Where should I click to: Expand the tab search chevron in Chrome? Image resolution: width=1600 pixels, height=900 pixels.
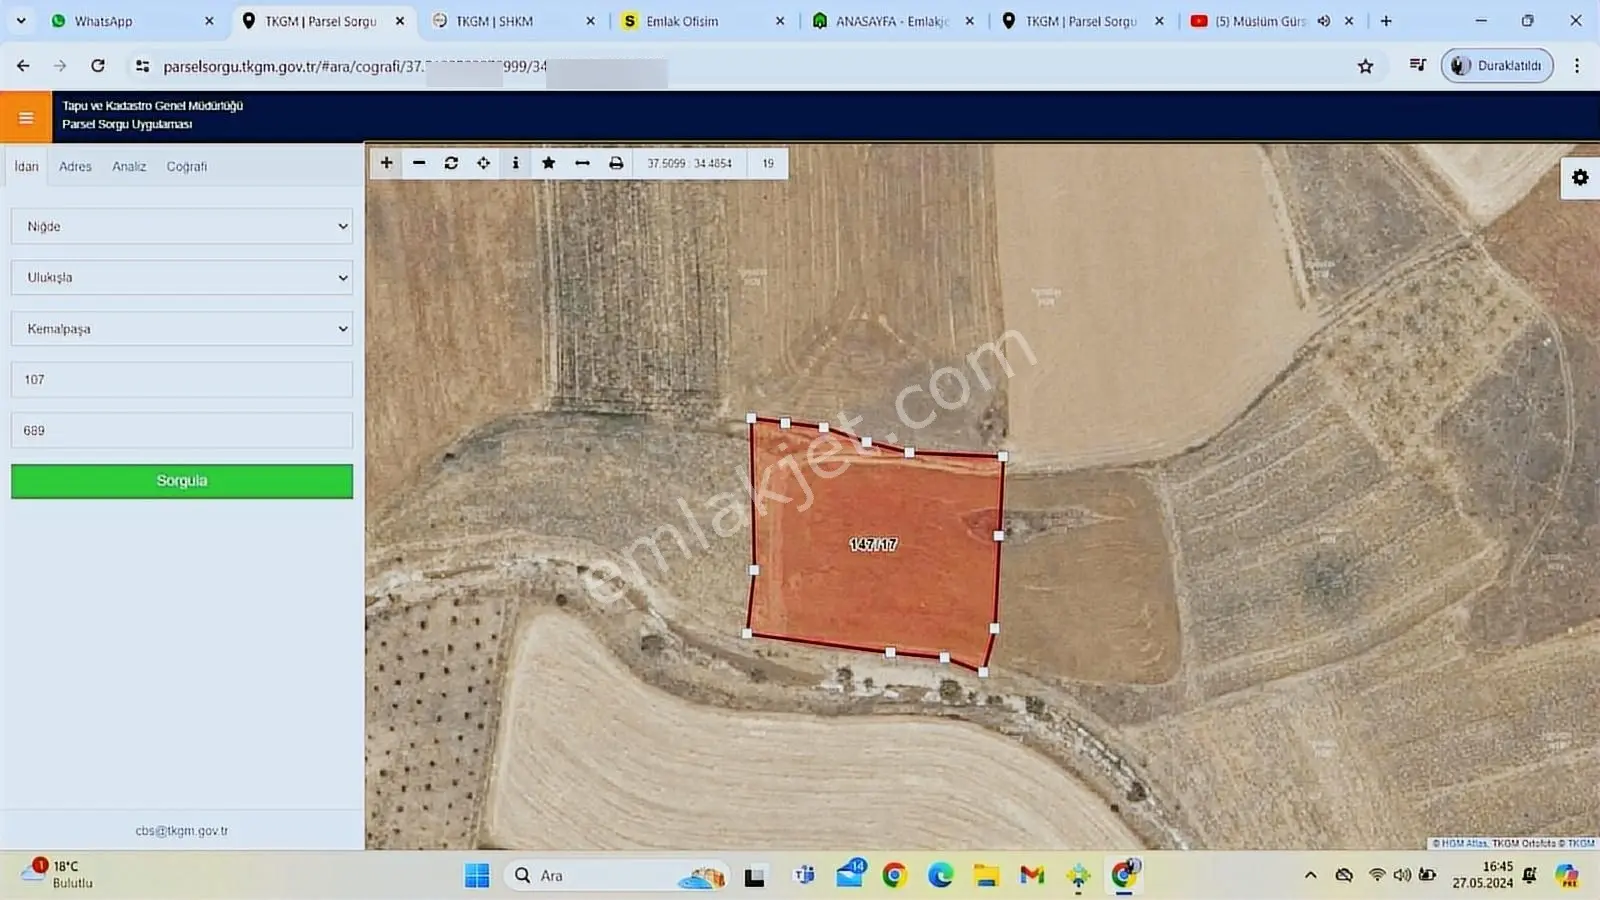point(21,21)
